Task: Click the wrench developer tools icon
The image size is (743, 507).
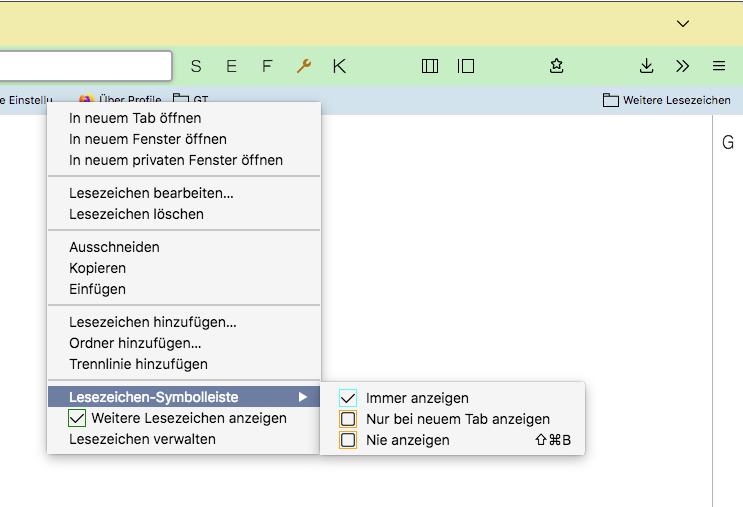Action: 304,66
